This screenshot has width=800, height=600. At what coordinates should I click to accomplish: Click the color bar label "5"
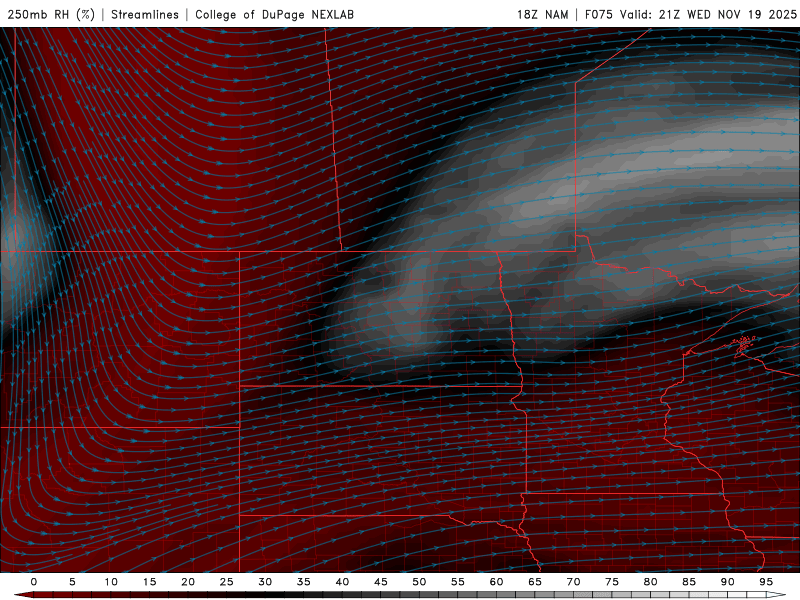click(72, 582)
